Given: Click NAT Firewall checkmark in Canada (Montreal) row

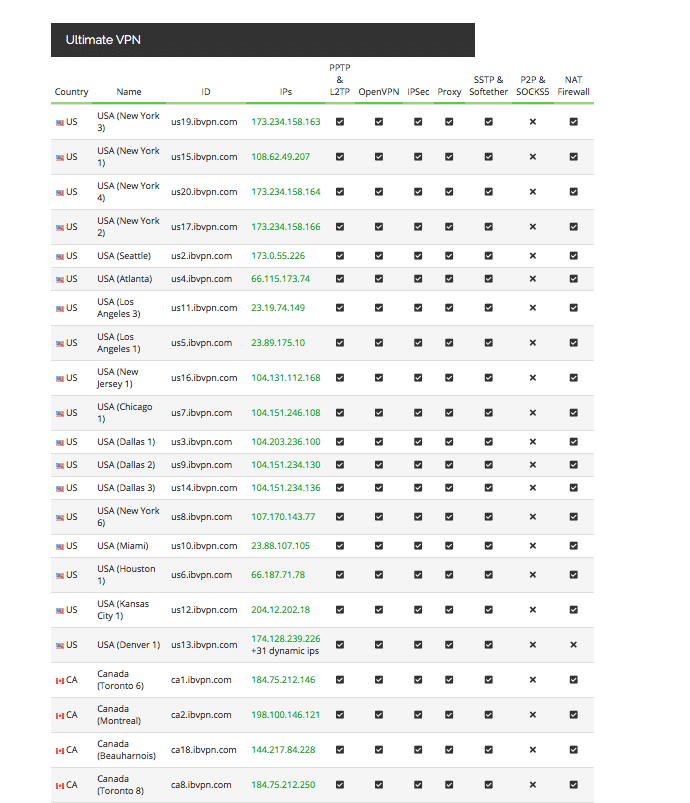Looking at the screenshot, I should [x=574, y=714].
